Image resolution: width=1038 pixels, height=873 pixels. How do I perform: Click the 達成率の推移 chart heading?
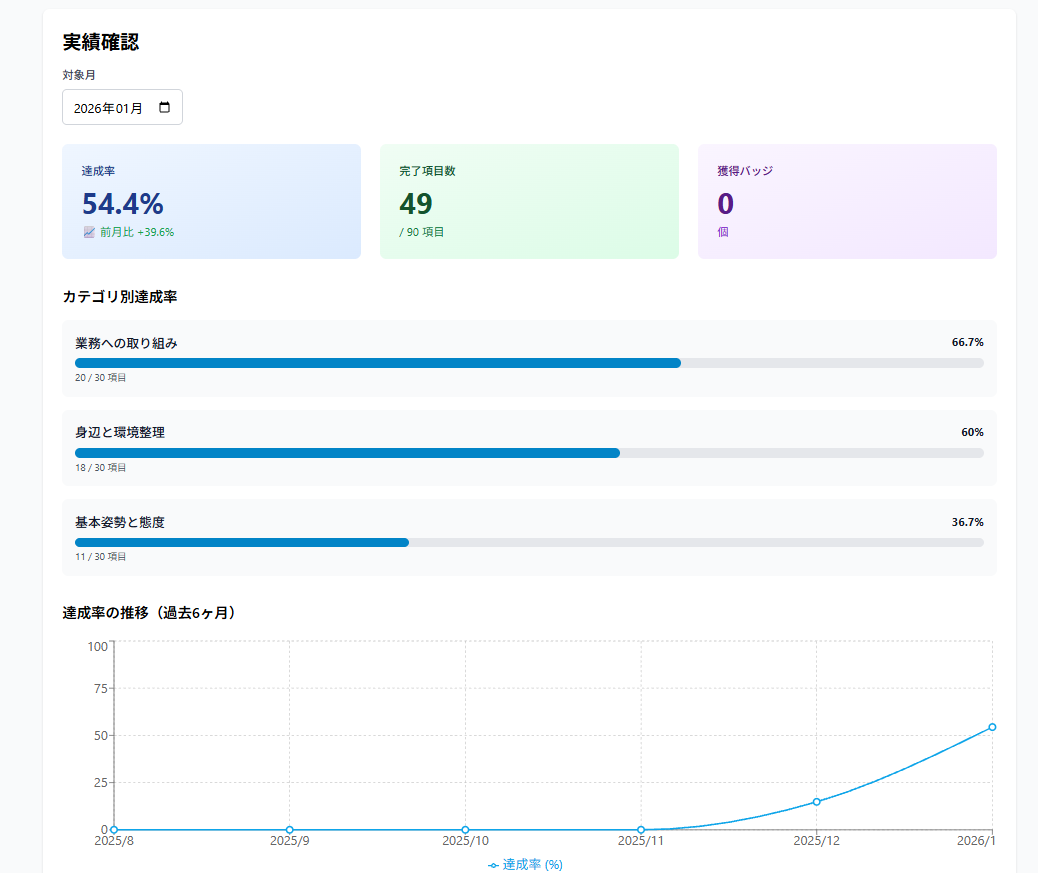pyautogui.click(x=150, y=613)
